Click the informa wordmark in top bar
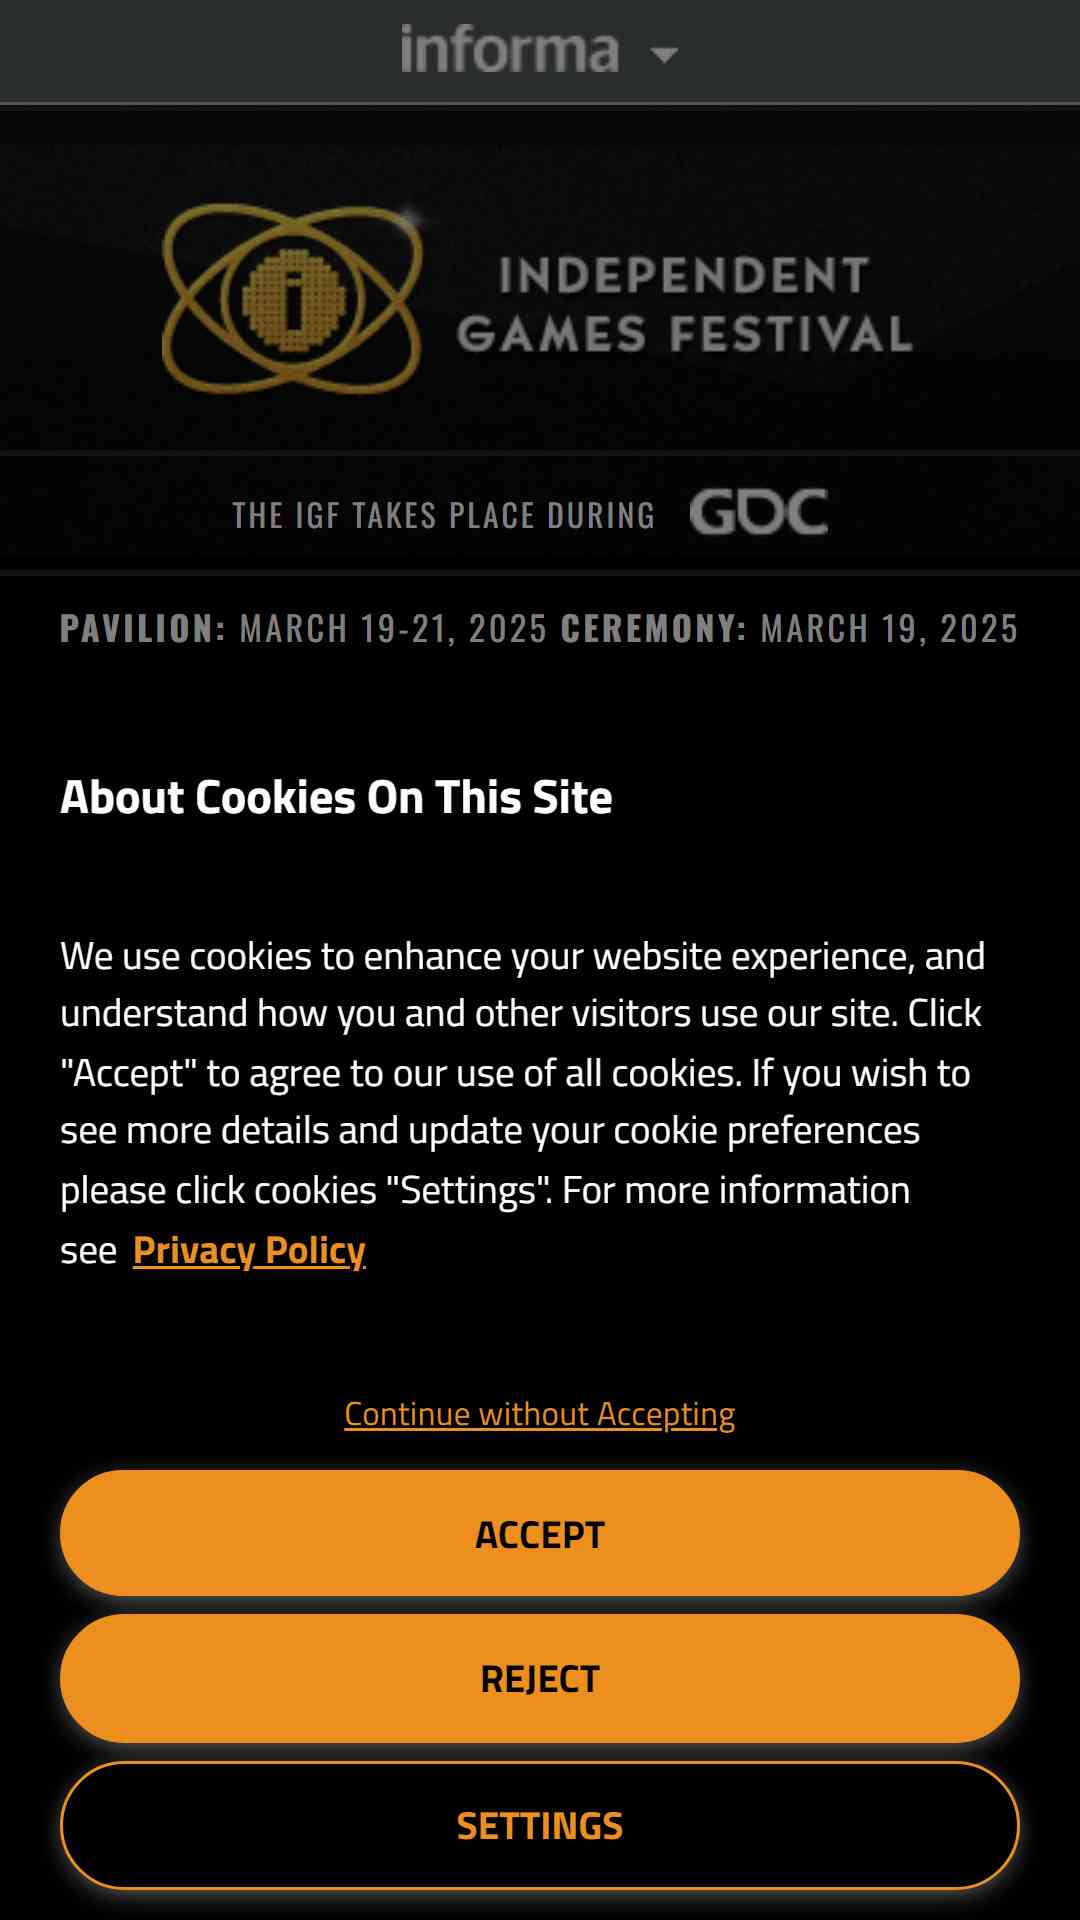Image resolution: width=1080 pixels, height=1920 pixels. [x=510, y=50]
